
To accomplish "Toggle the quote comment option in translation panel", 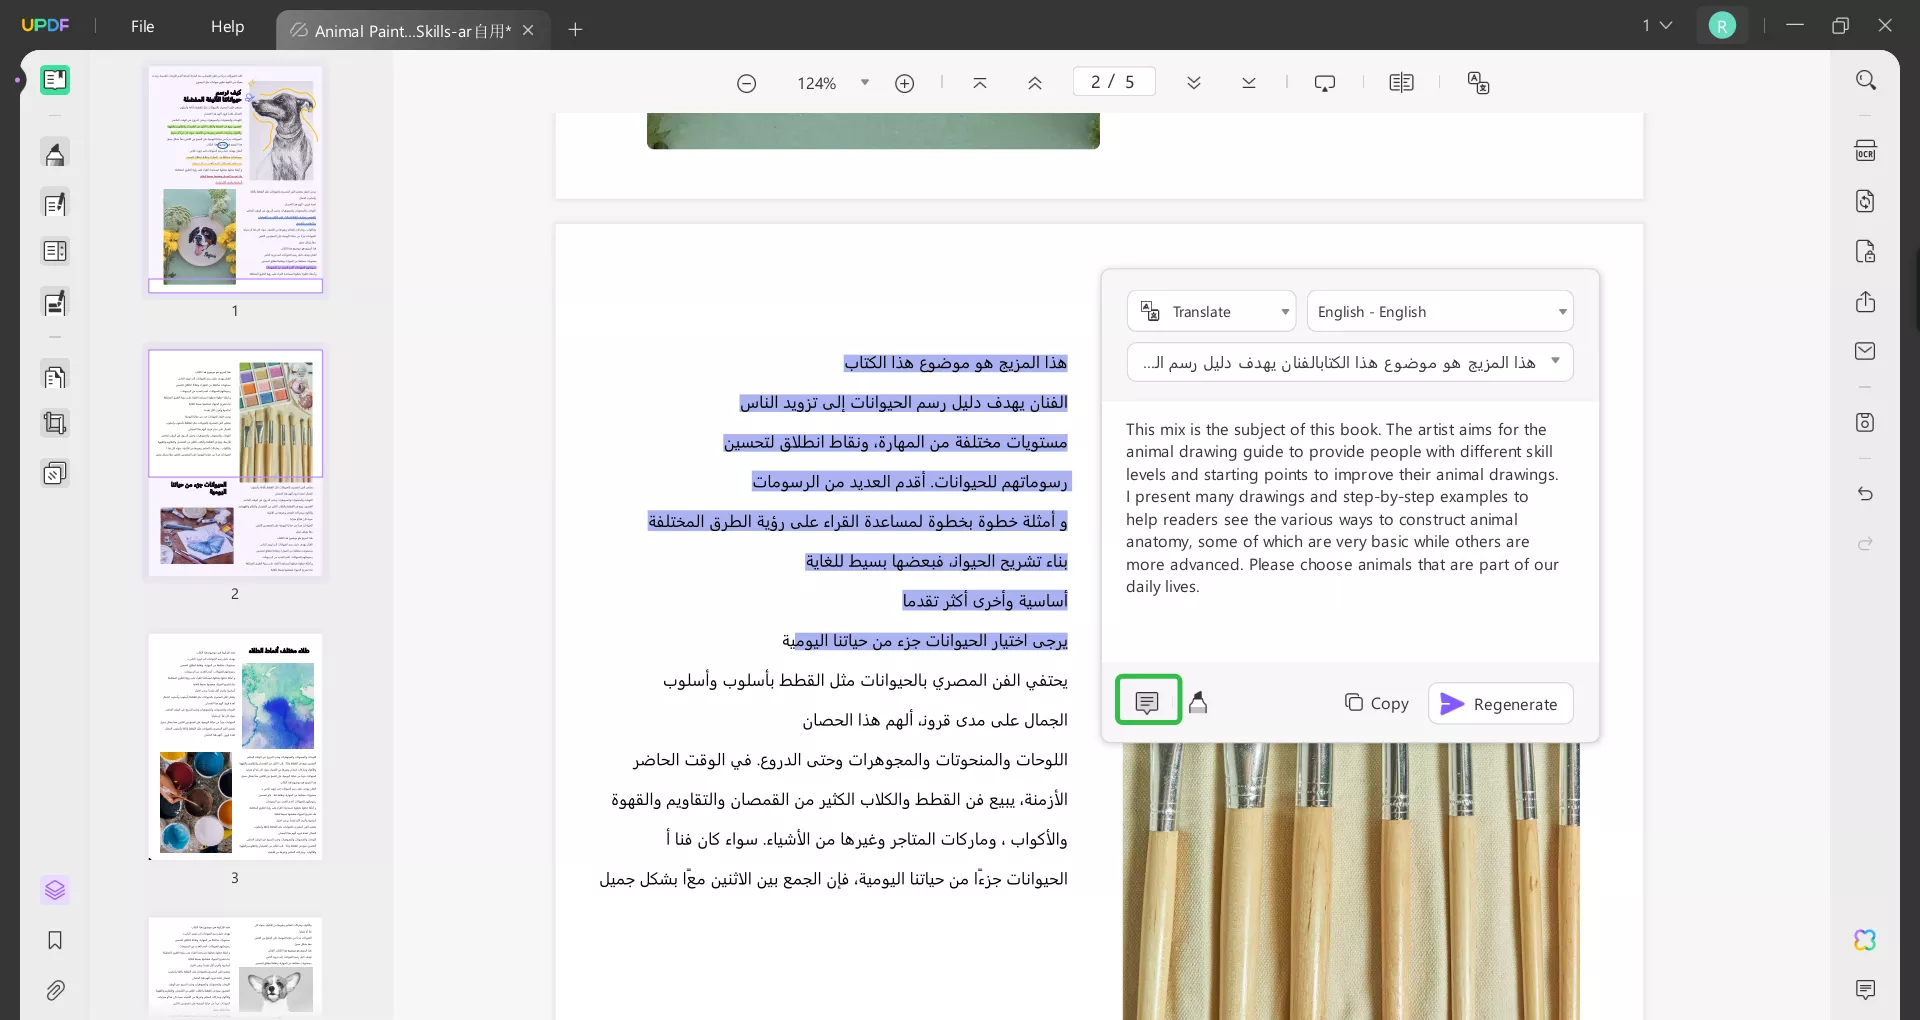I will coord(1148,701).
